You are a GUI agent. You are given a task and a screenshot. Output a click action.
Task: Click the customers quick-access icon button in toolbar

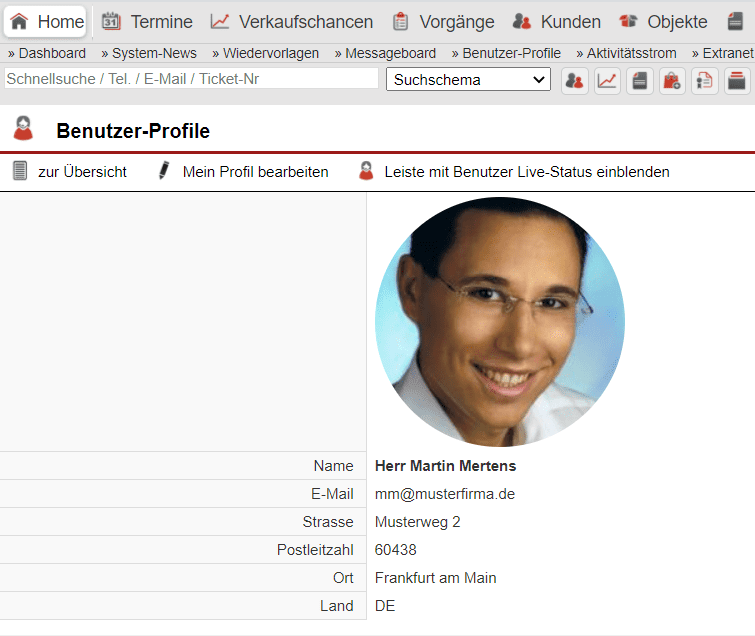coord(574,81)
